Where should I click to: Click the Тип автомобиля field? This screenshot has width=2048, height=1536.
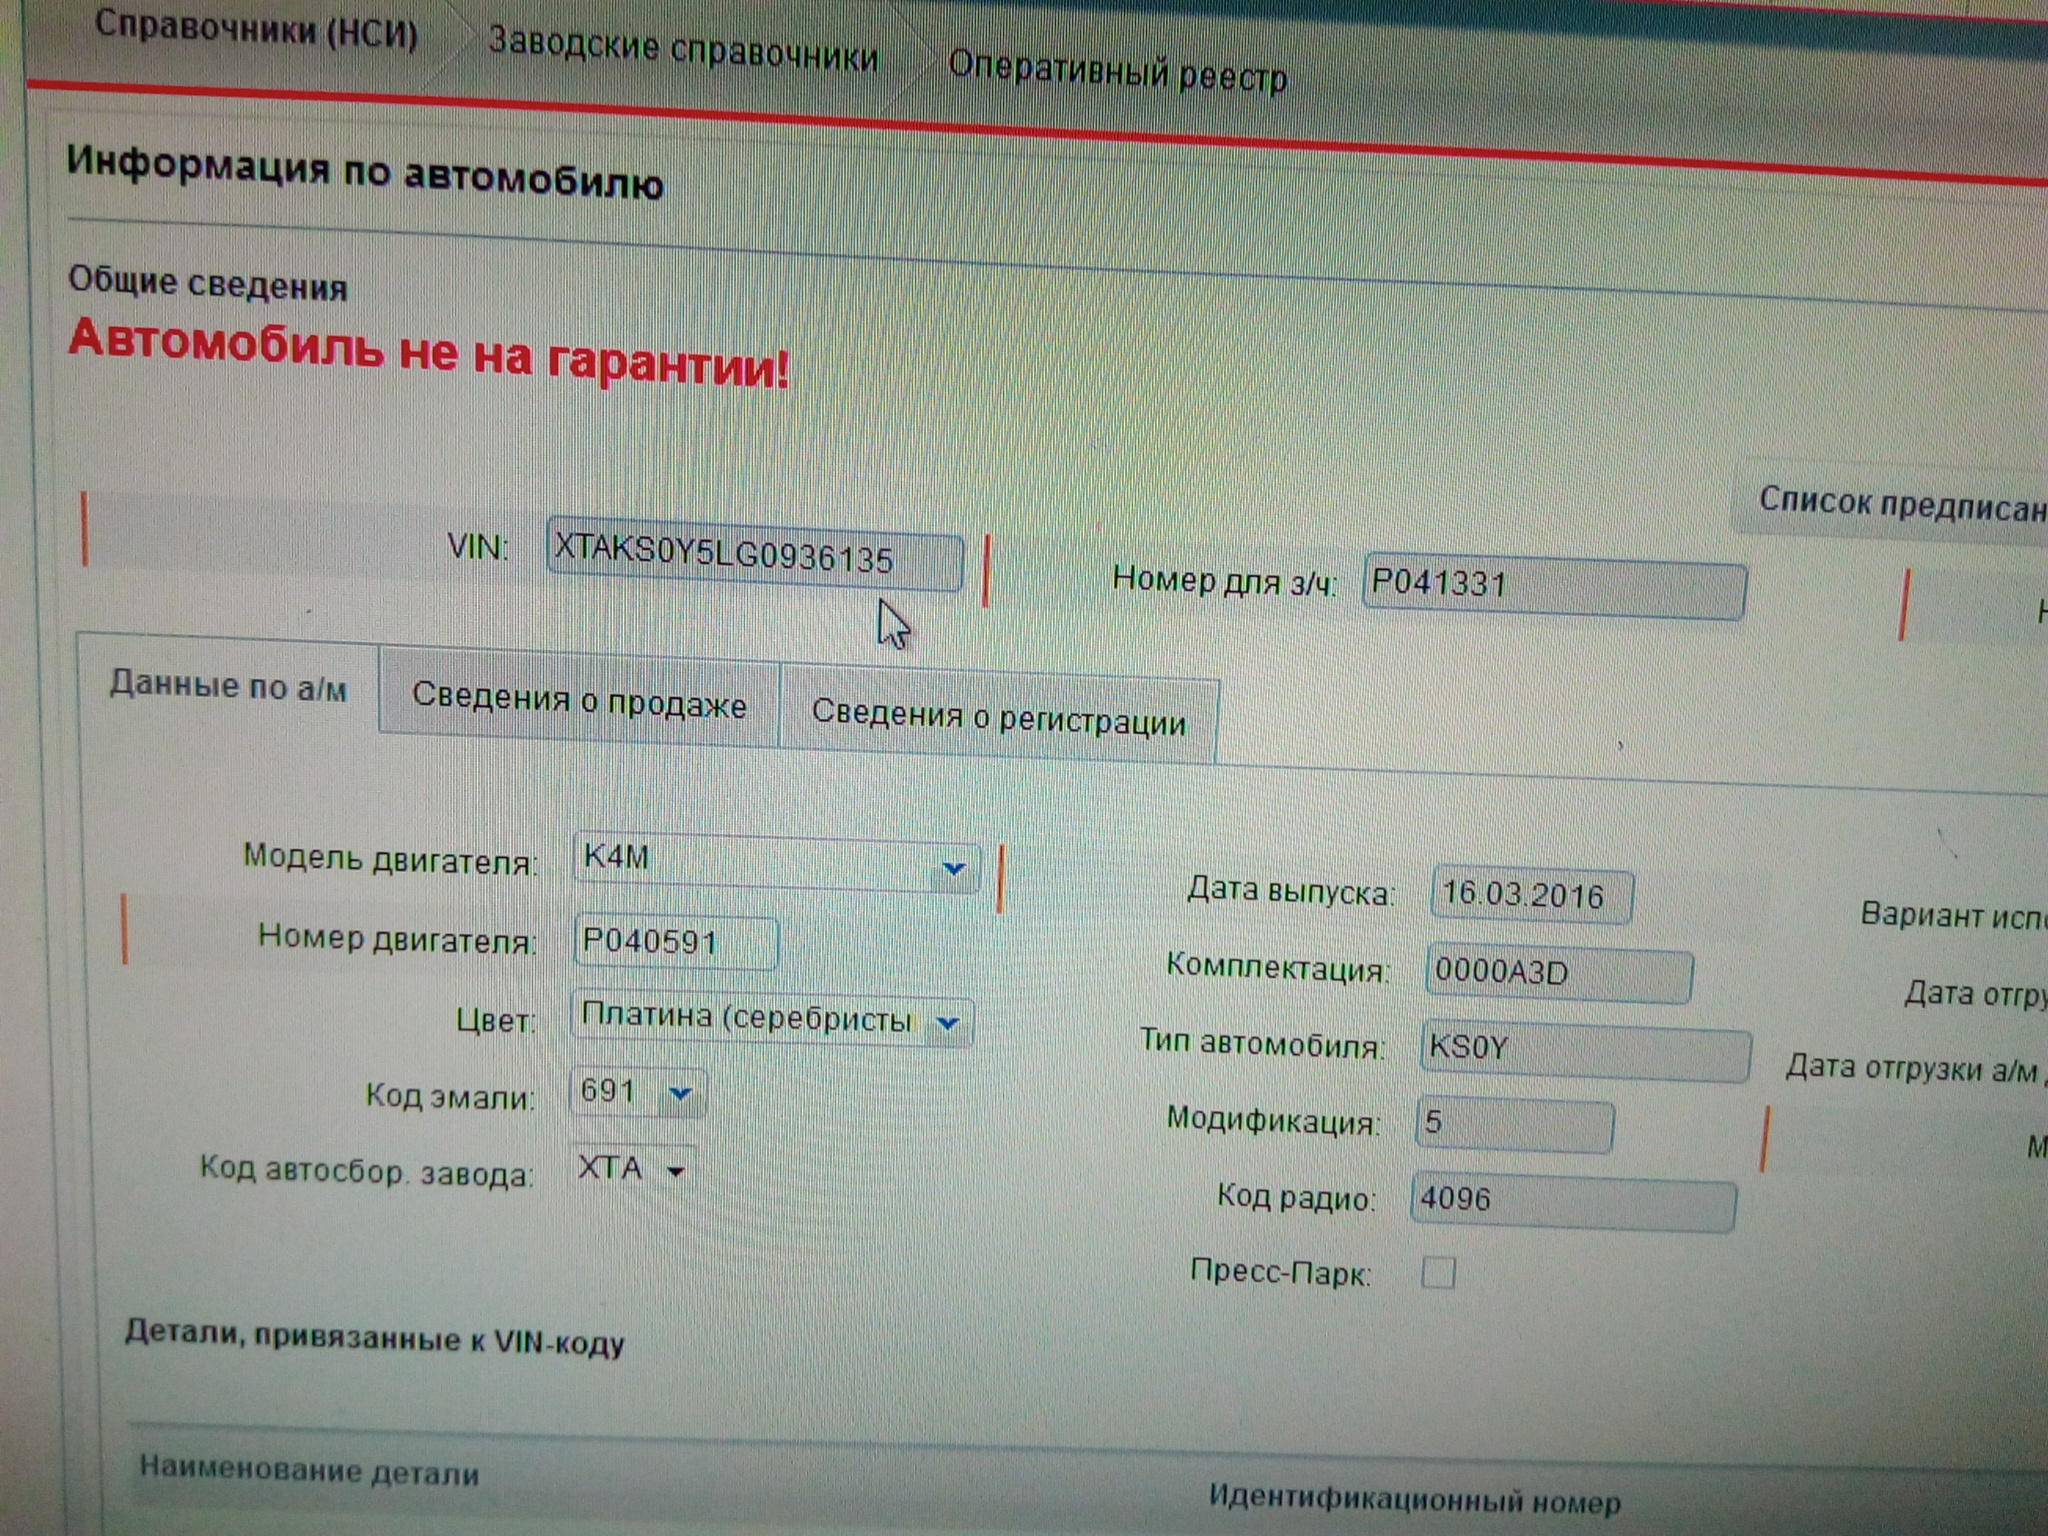coord(1583,1050)
